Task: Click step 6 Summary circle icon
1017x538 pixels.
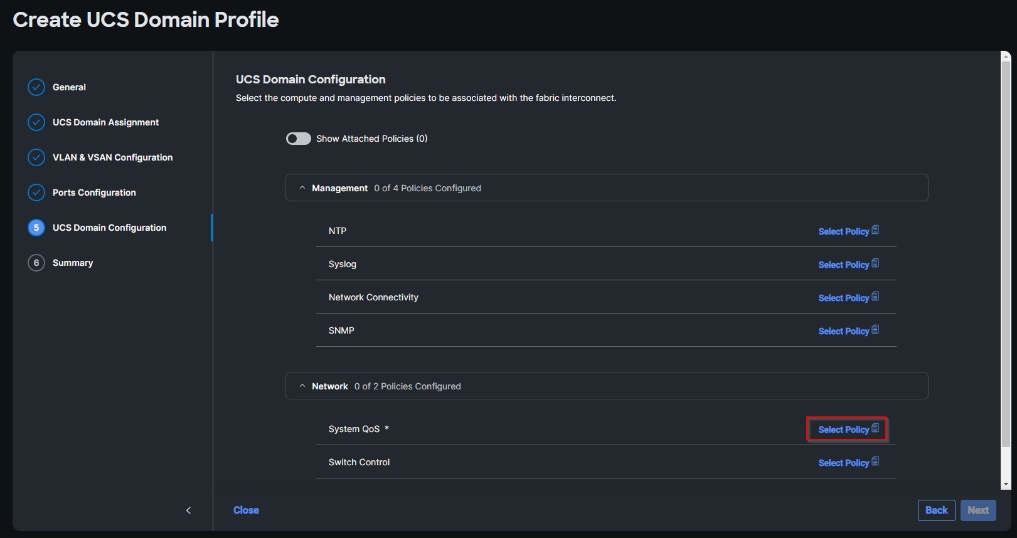Action: click(x=36, y=263)
